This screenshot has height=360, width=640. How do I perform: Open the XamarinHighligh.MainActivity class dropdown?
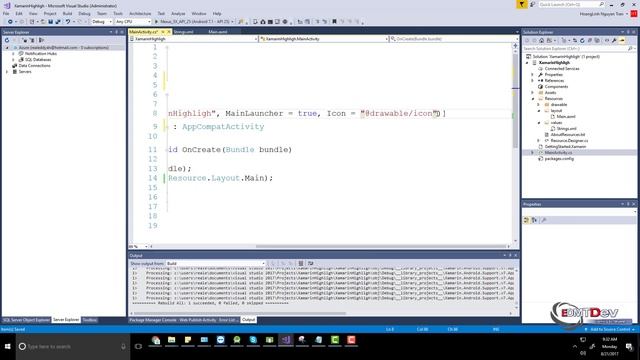point(324,39)
